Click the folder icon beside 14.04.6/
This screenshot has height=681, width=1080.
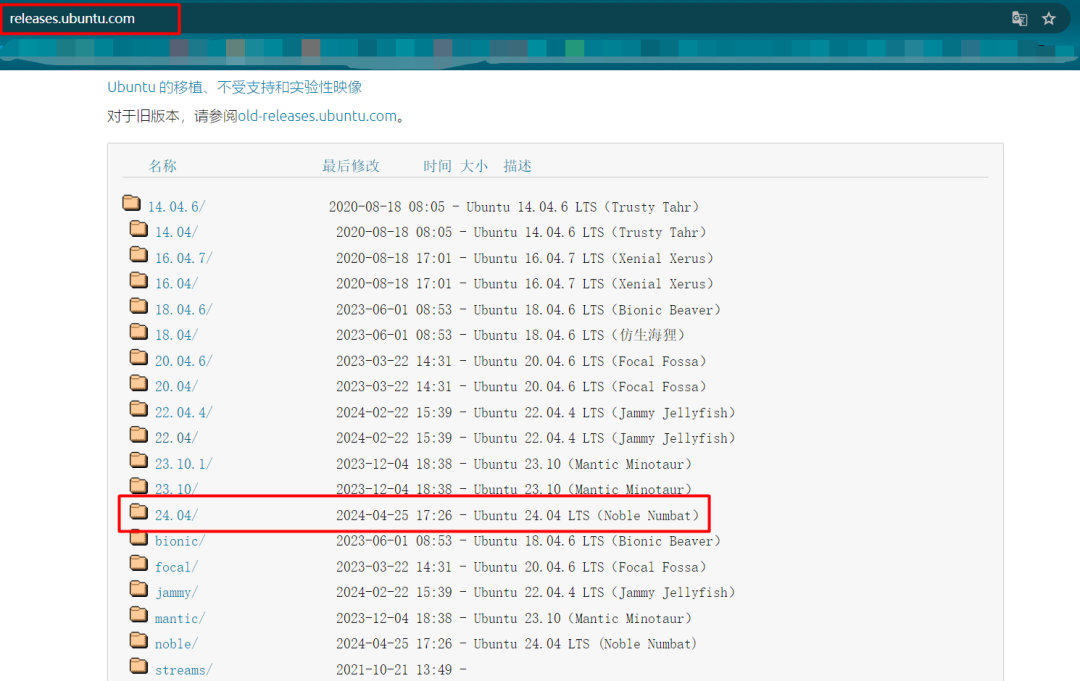pos(132,203)
